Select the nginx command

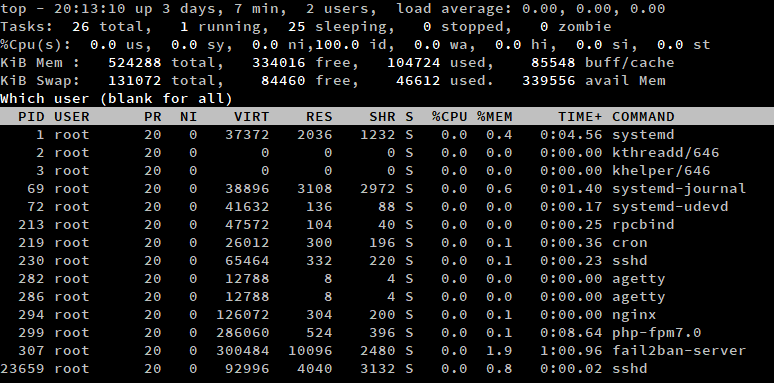coord(634,315)
